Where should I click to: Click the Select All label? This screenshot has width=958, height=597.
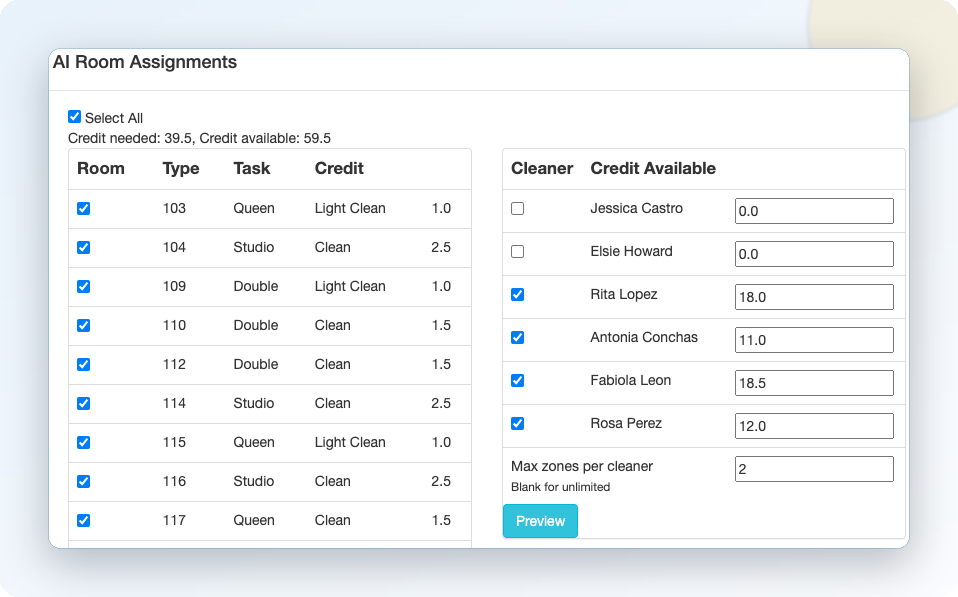(x=114, y=119)
